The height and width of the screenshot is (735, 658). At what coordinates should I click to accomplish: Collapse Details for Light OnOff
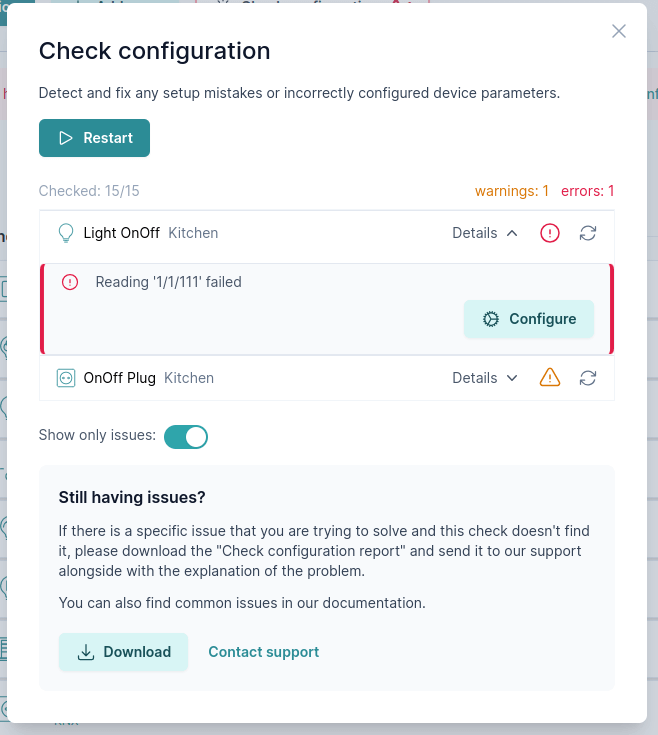[x=485, y=233]
